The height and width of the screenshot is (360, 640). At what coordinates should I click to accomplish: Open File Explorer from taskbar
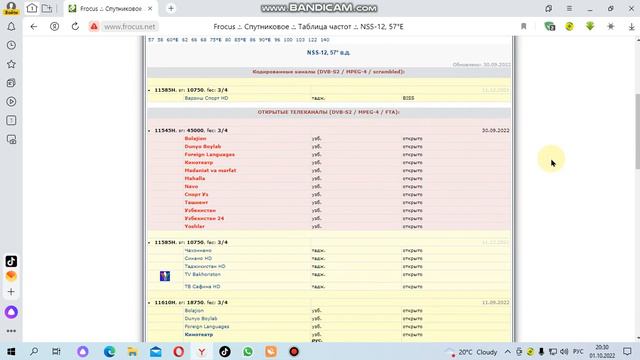132,351
